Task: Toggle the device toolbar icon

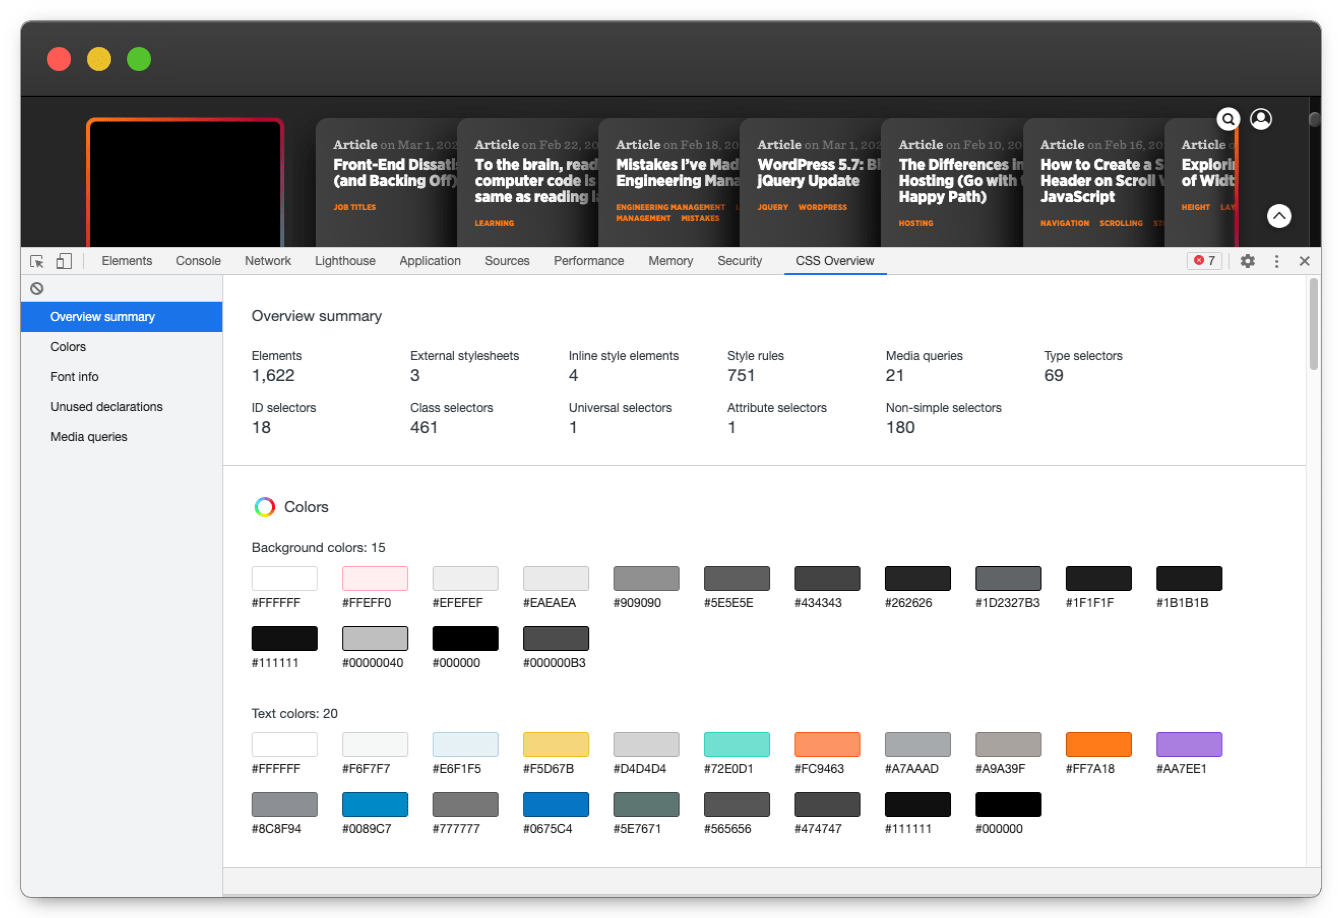Action: tap(63, 261)
